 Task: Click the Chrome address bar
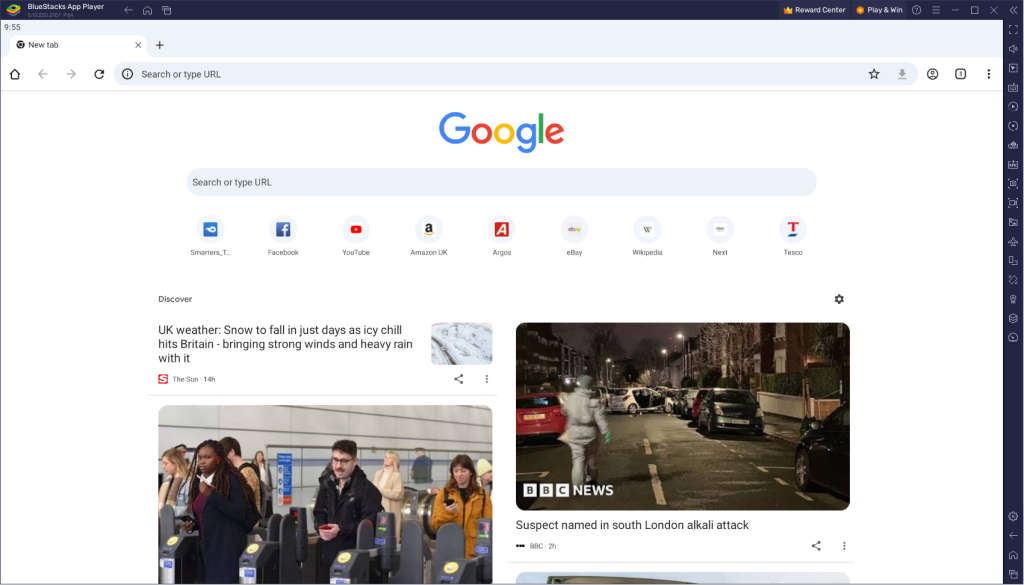pyautogui.click(x=500, y=74)
